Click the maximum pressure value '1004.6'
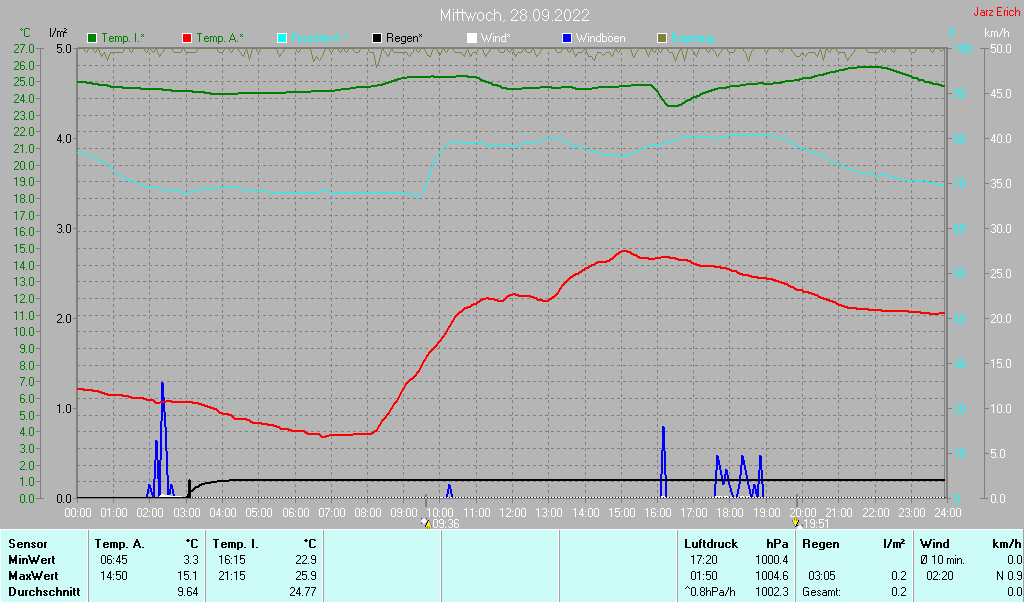 point(773,577)
